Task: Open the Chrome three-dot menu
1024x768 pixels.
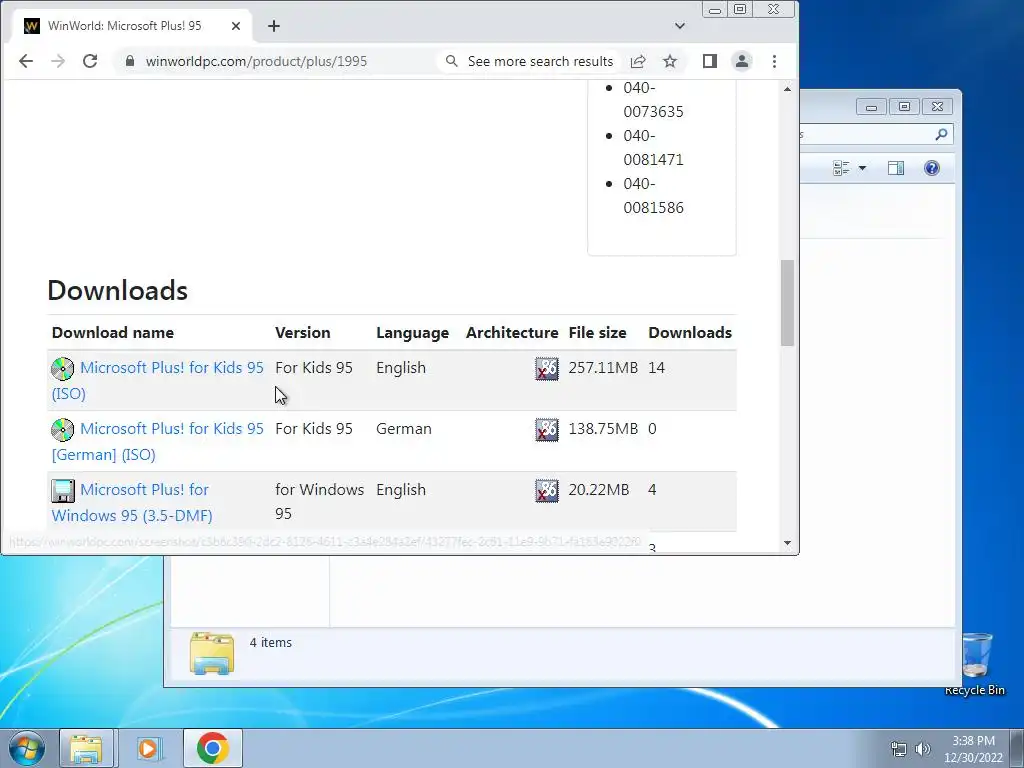Action: tap(775, 61)
